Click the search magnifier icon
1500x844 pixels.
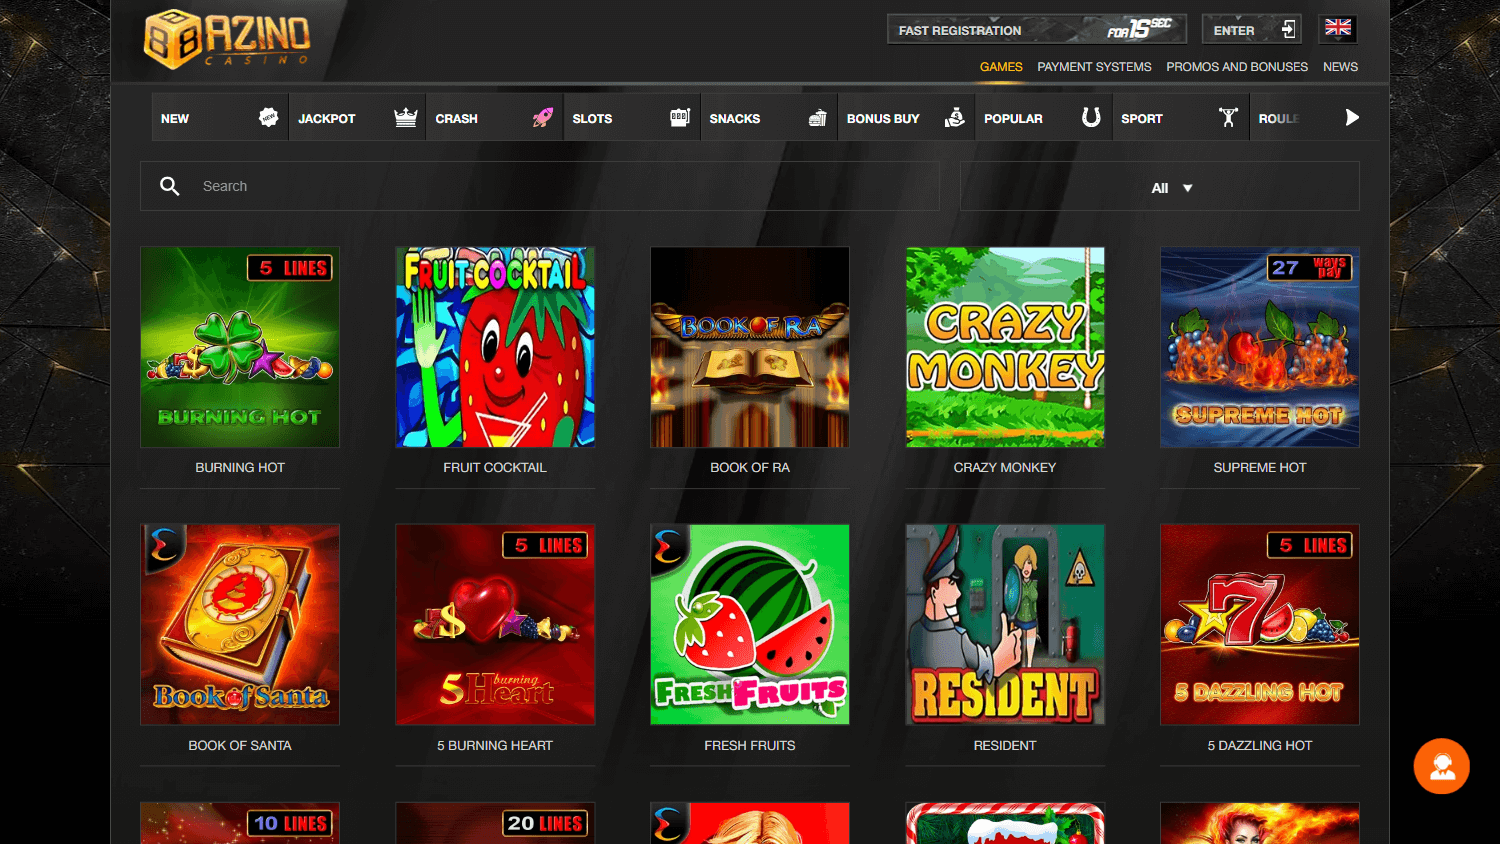[x=170, y=186]
